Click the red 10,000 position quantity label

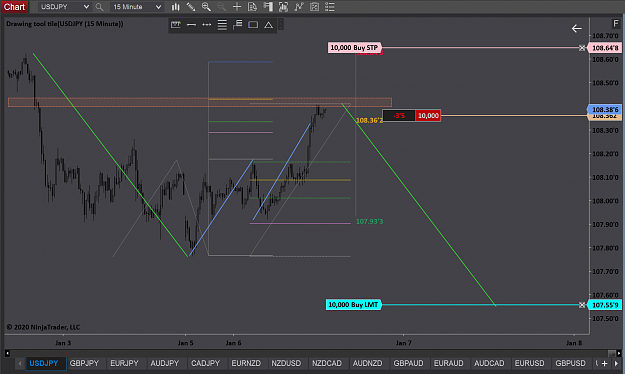point(428,116)
